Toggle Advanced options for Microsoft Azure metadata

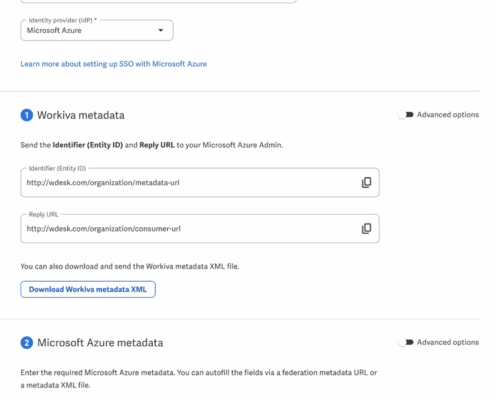406,342
